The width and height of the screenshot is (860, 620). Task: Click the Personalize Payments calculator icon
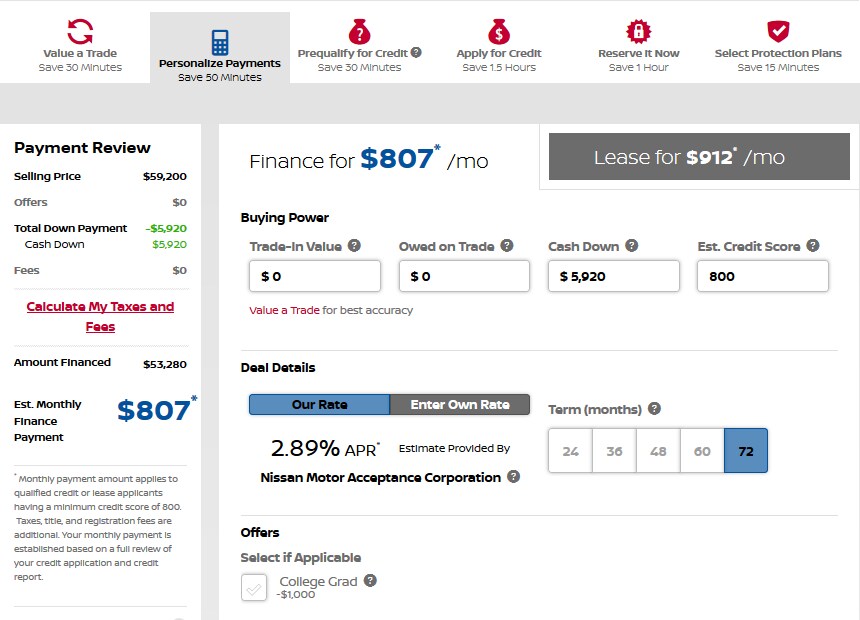pos(220,43)
